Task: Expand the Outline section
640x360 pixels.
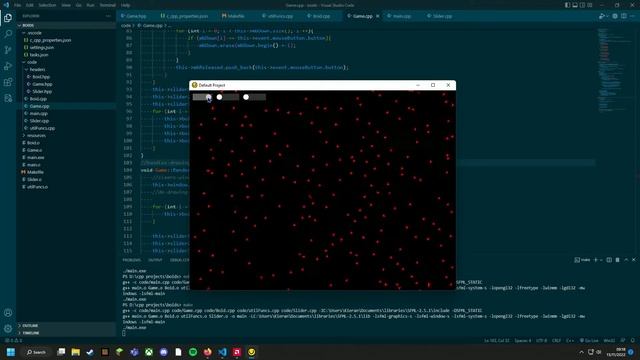Action: click(x=67, y=326)
